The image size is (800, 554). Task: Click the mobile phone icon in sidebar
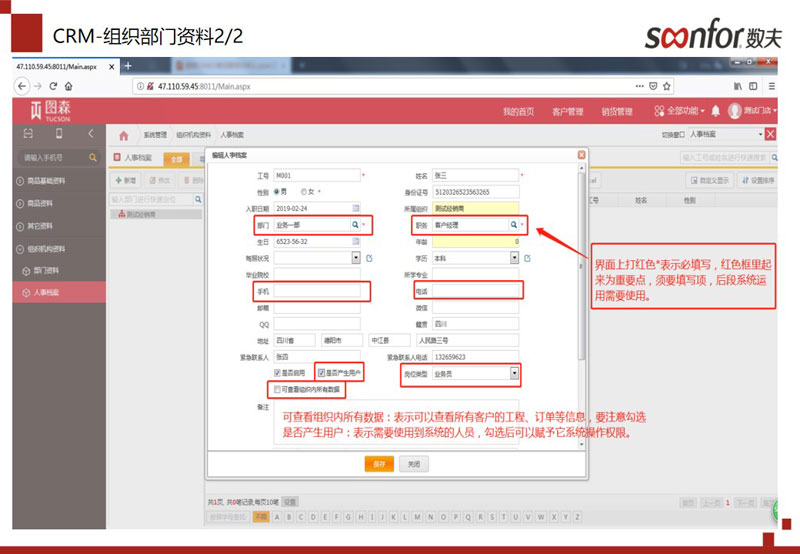[59, 134]
